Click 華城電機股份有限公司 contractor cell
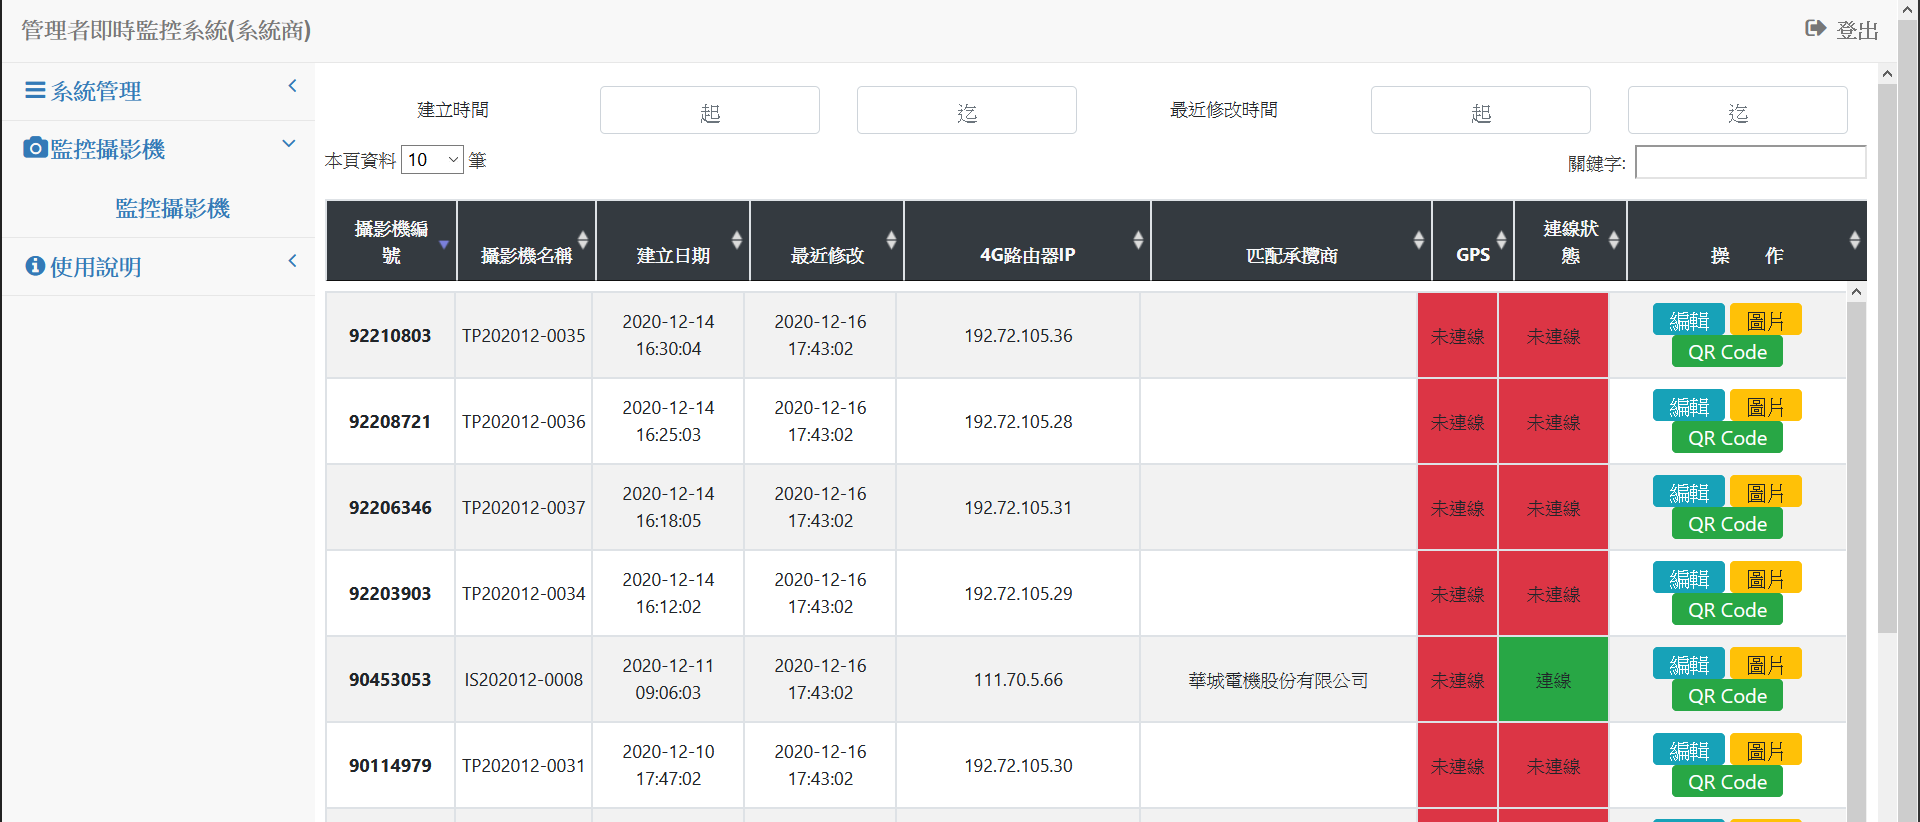The image size is (1920, 822). point(1278,680)
